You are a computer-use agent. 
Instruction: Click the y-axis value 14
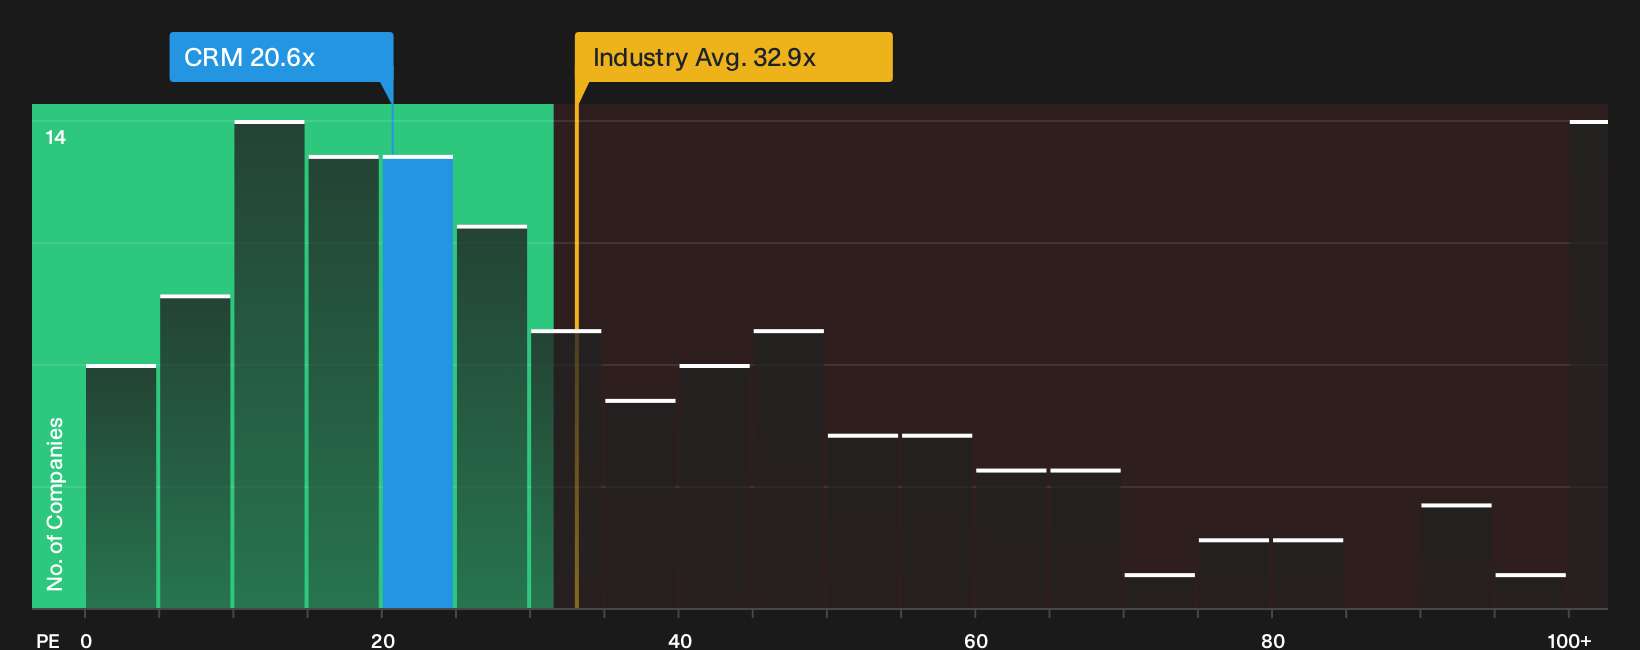pos(56,137)
